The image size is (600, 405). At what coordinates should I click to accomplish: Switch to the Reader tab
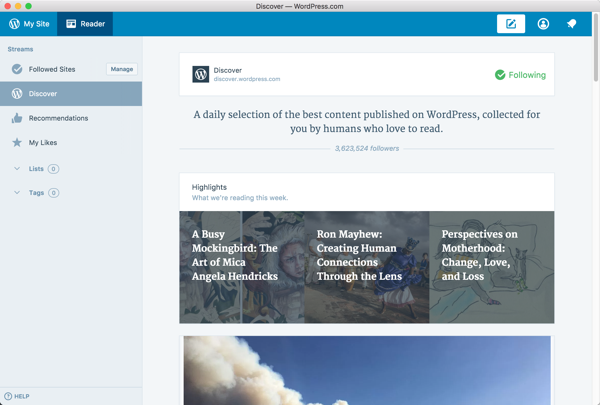pos(85,24)
